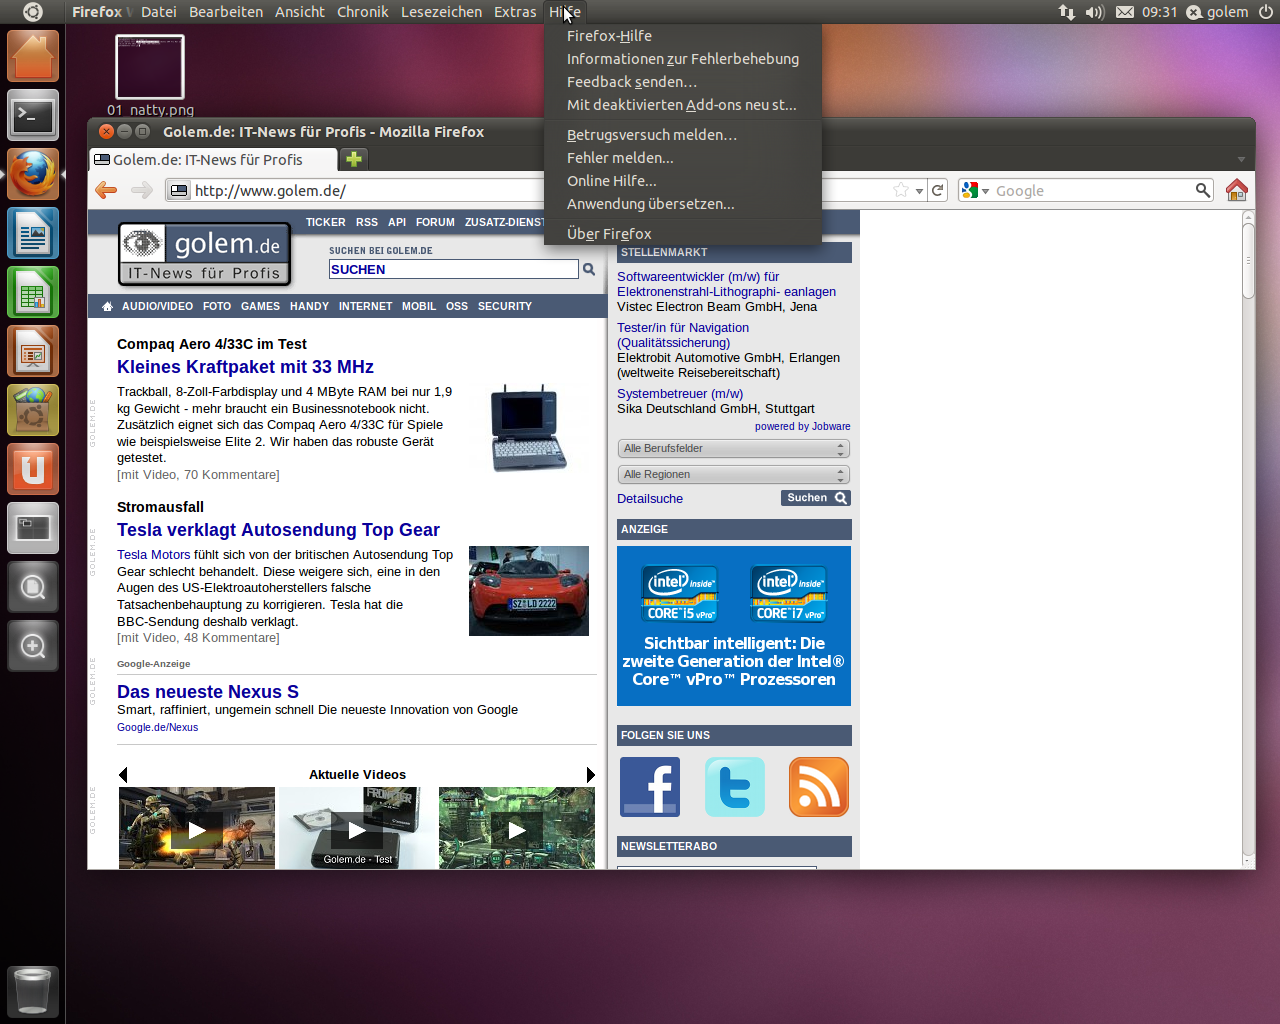1280x1024 pixels.
Task: Open Golem's Facebook page icon
Action: tap(650, 787)
